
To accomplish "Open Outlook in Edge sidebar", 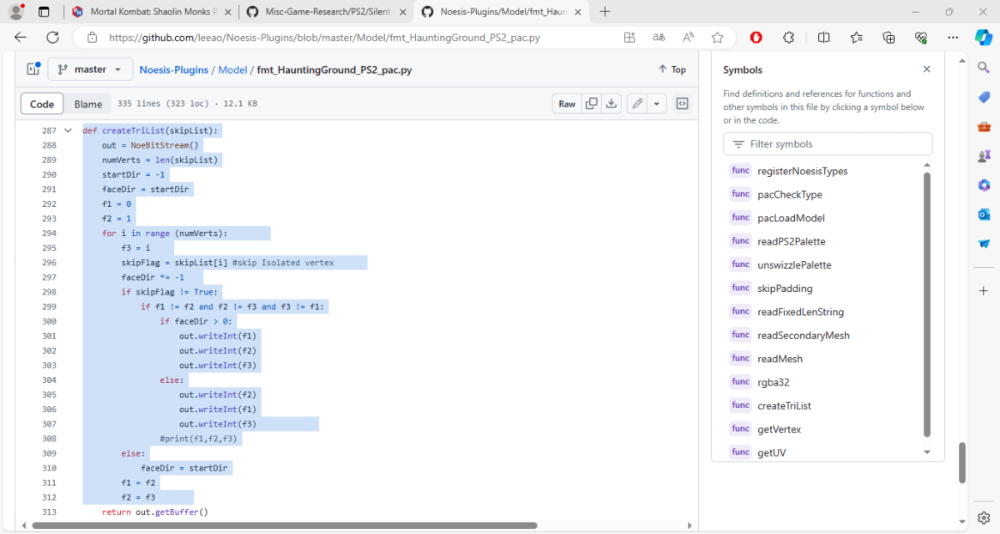I will 983,214.
